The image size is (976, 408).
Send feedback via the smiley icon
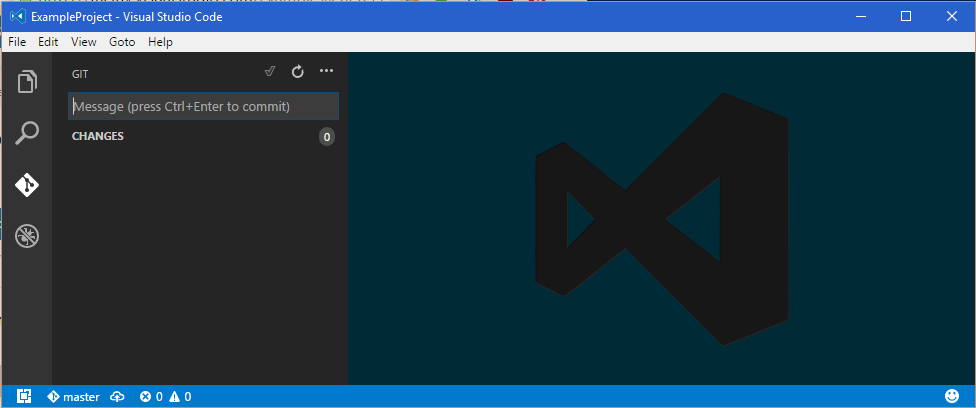(952, 397)
